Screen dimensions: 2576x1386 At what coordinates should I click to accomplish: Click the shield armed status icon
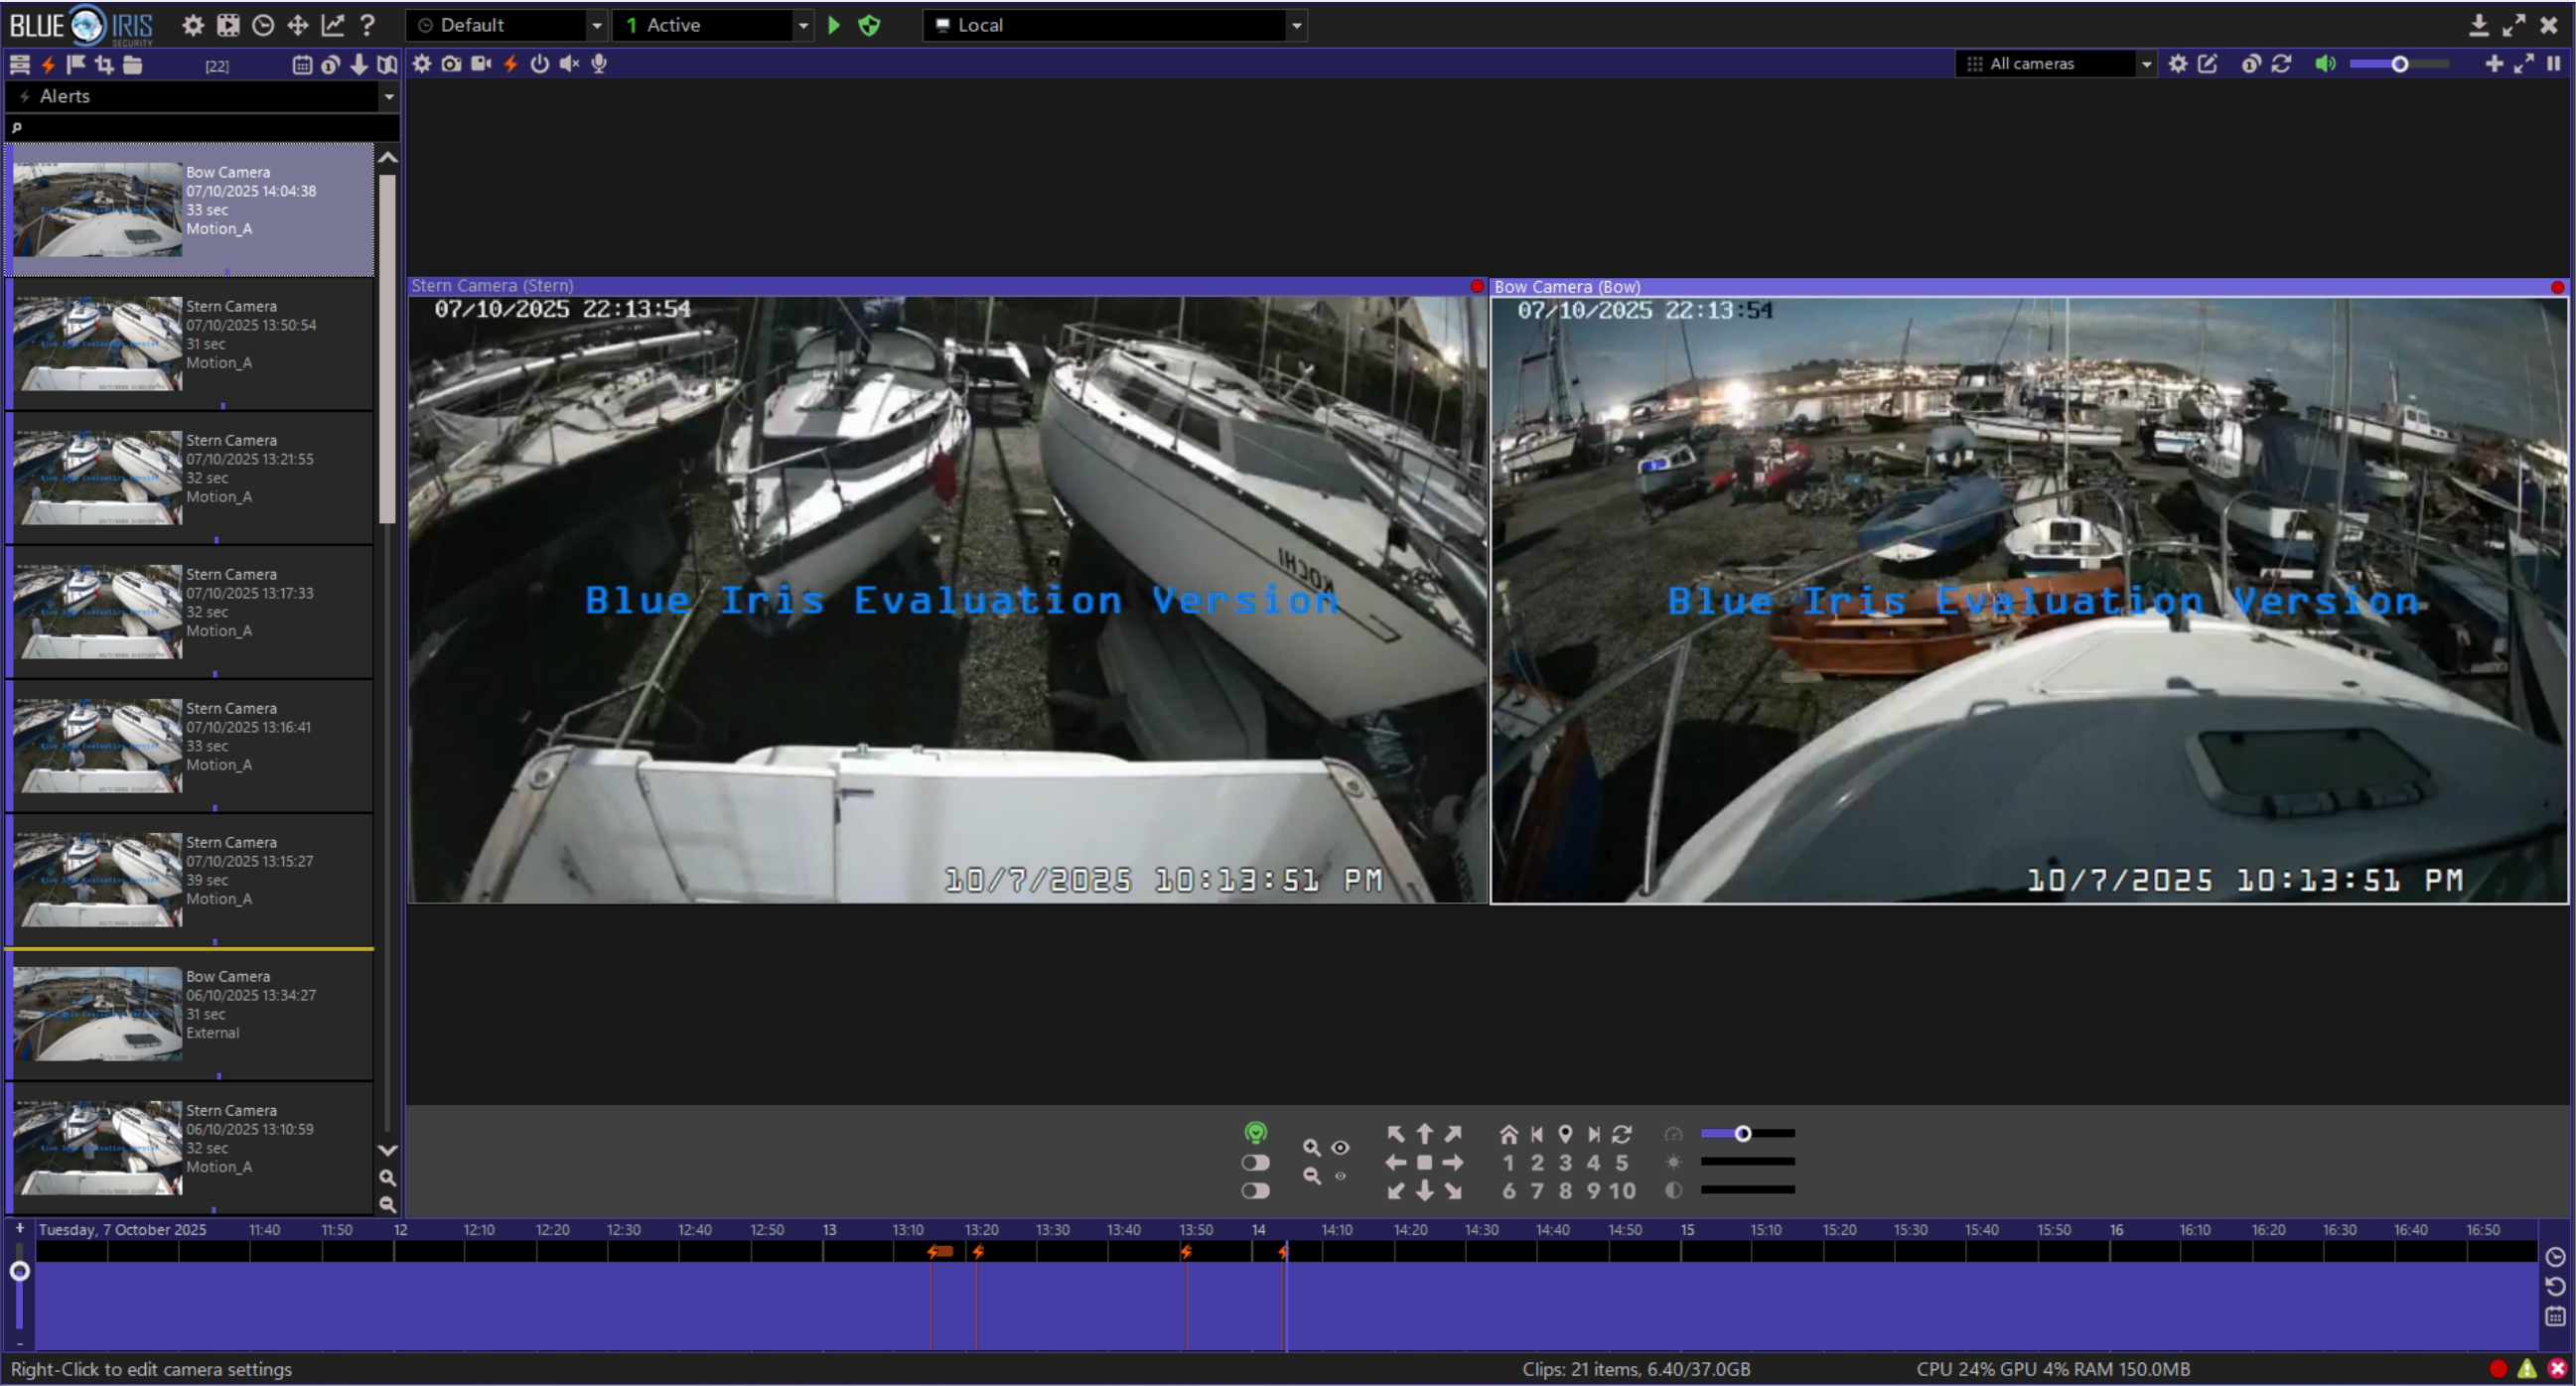point(869,25)
